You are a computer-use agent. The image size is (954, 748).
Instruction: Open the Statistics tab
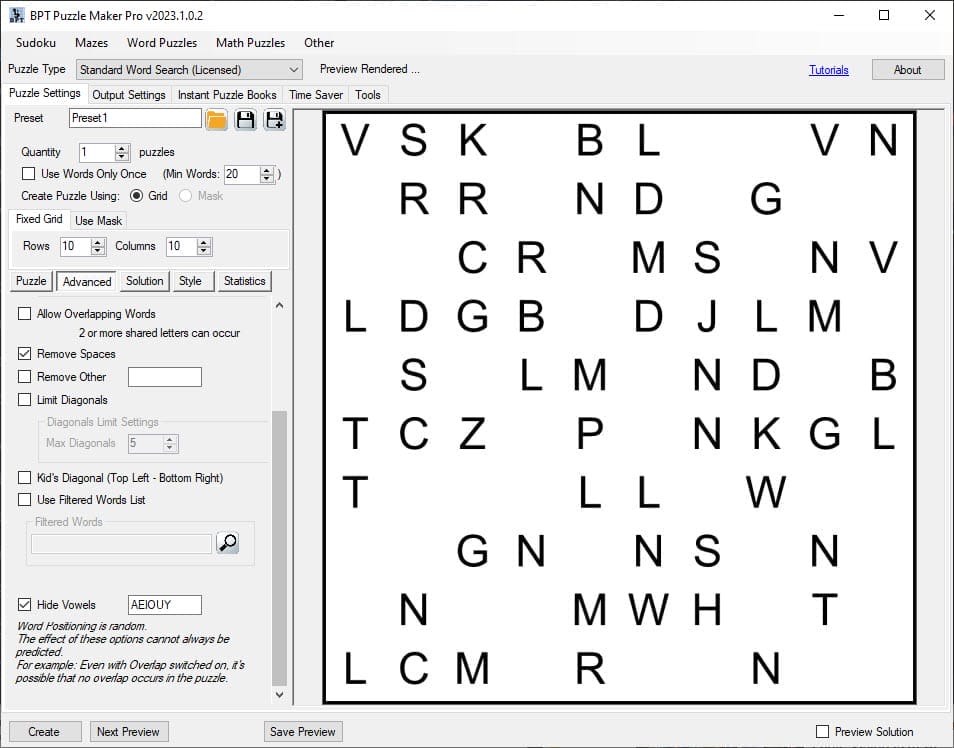click(x=244, y=281)
